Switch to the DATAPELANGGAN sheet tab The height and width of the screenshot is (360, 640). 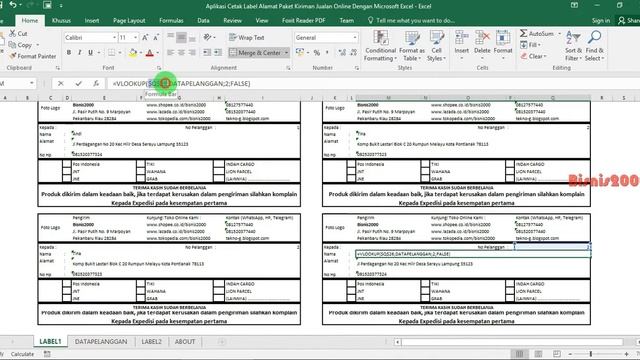pyautogui.click(x=101, y=342)
